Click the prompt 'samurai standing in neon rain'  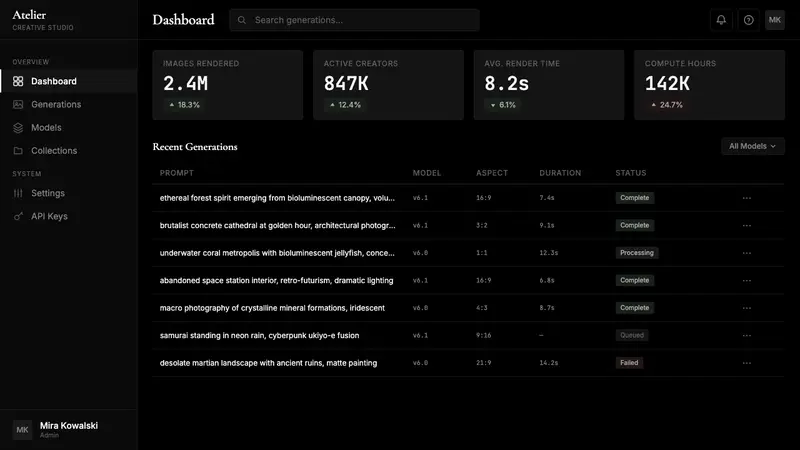[259, 336]
